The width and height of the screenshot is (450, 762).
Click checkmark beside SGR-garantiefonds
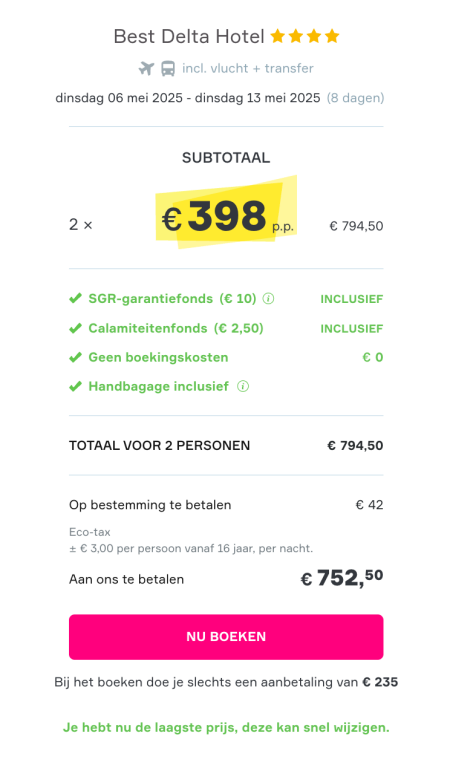[75, 298]
